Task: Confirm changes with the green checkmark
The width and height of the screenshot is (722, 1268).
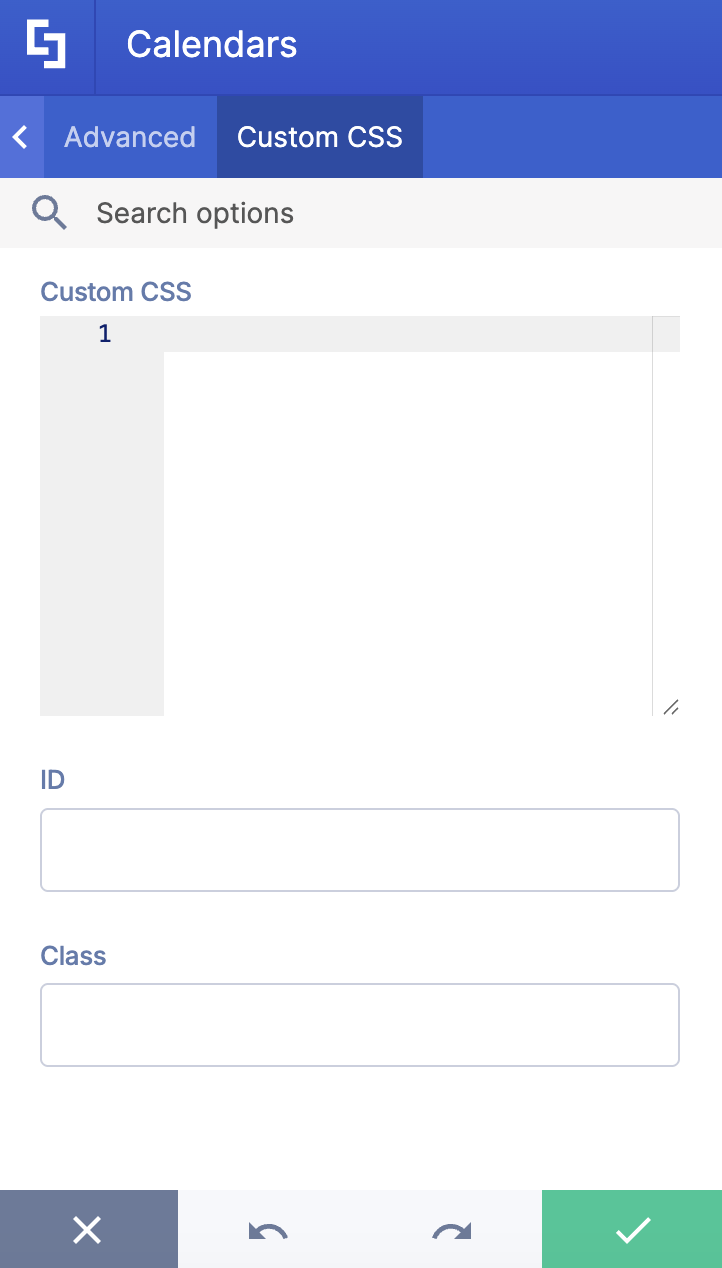Action: coord(631,1229)
